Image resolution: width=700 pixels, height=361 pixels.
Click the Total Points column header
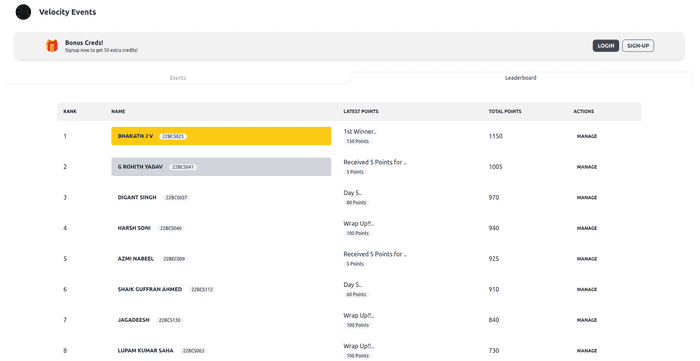[x=504, y=111]
